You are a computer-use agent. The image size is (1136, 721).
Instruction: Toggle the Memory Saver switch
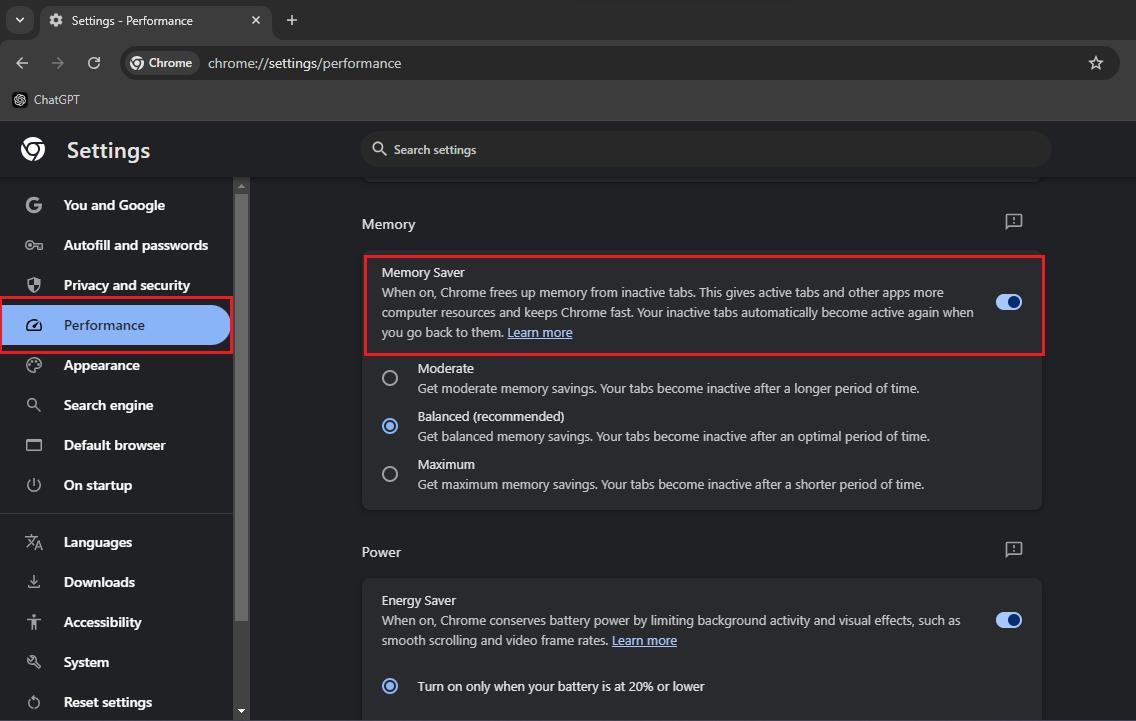(x=1008, y=302)
